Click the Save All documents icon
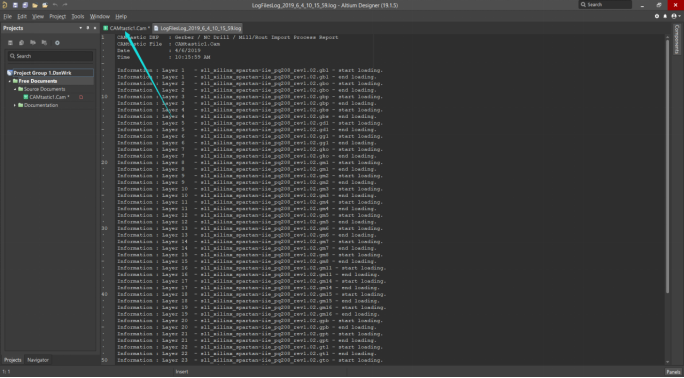The width and height of the screenshot is (684, 378). click(x=25, y=5)
